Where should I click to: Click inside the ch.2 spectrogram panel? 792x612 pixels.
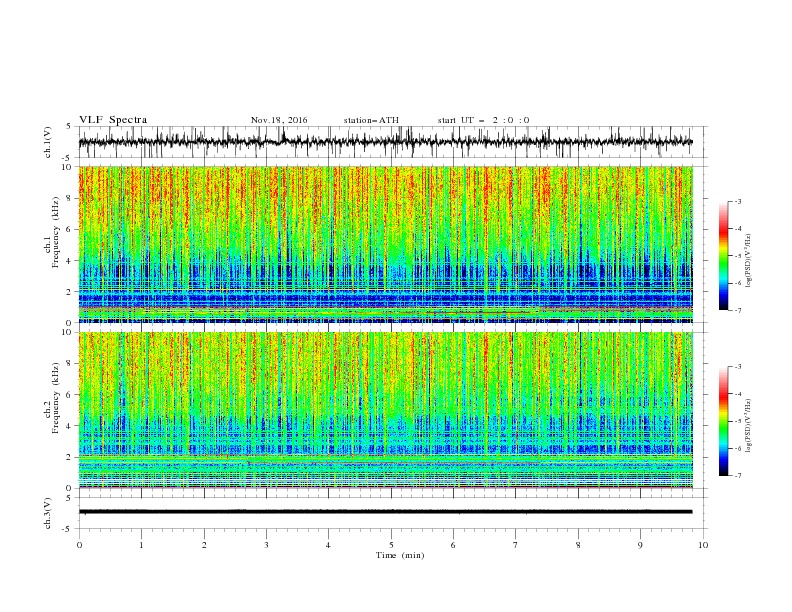point(386,410)
